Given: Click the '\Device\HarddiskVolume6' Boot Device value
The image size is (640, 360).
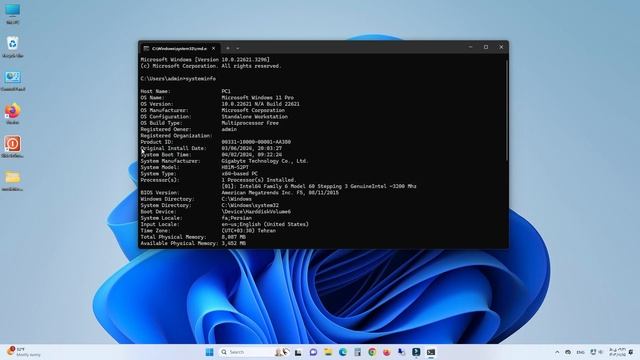Looking at the screenshot, I should 256,212.
